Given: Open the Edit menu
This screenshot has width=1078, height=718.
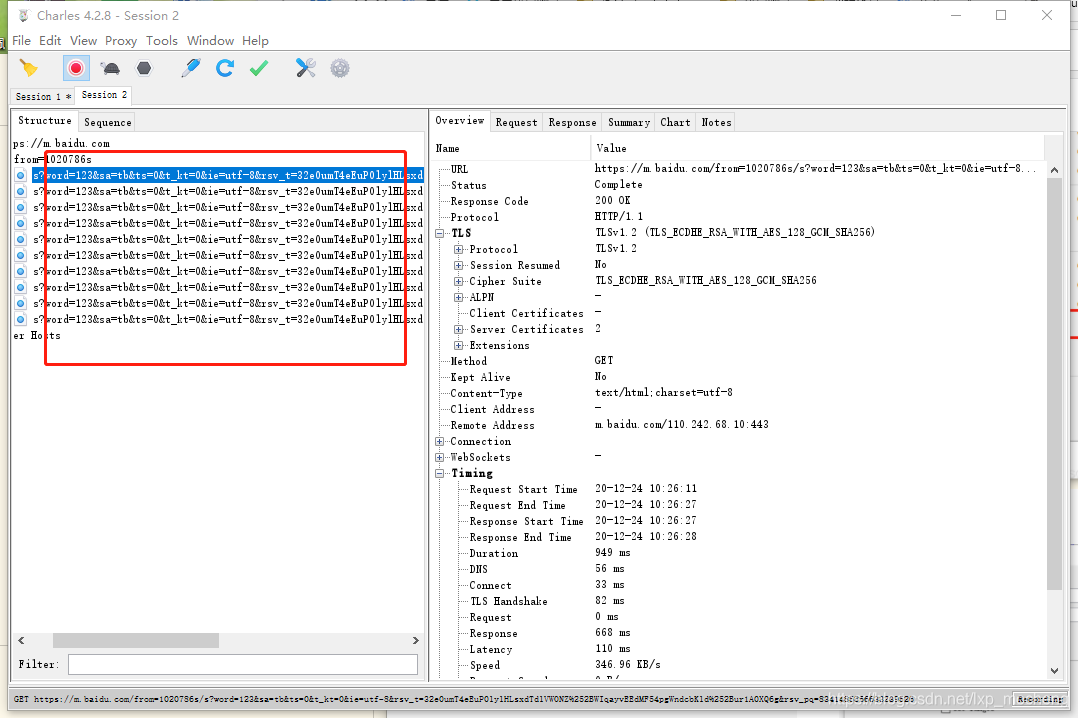Looking at the screenshot, I should 50,41.
